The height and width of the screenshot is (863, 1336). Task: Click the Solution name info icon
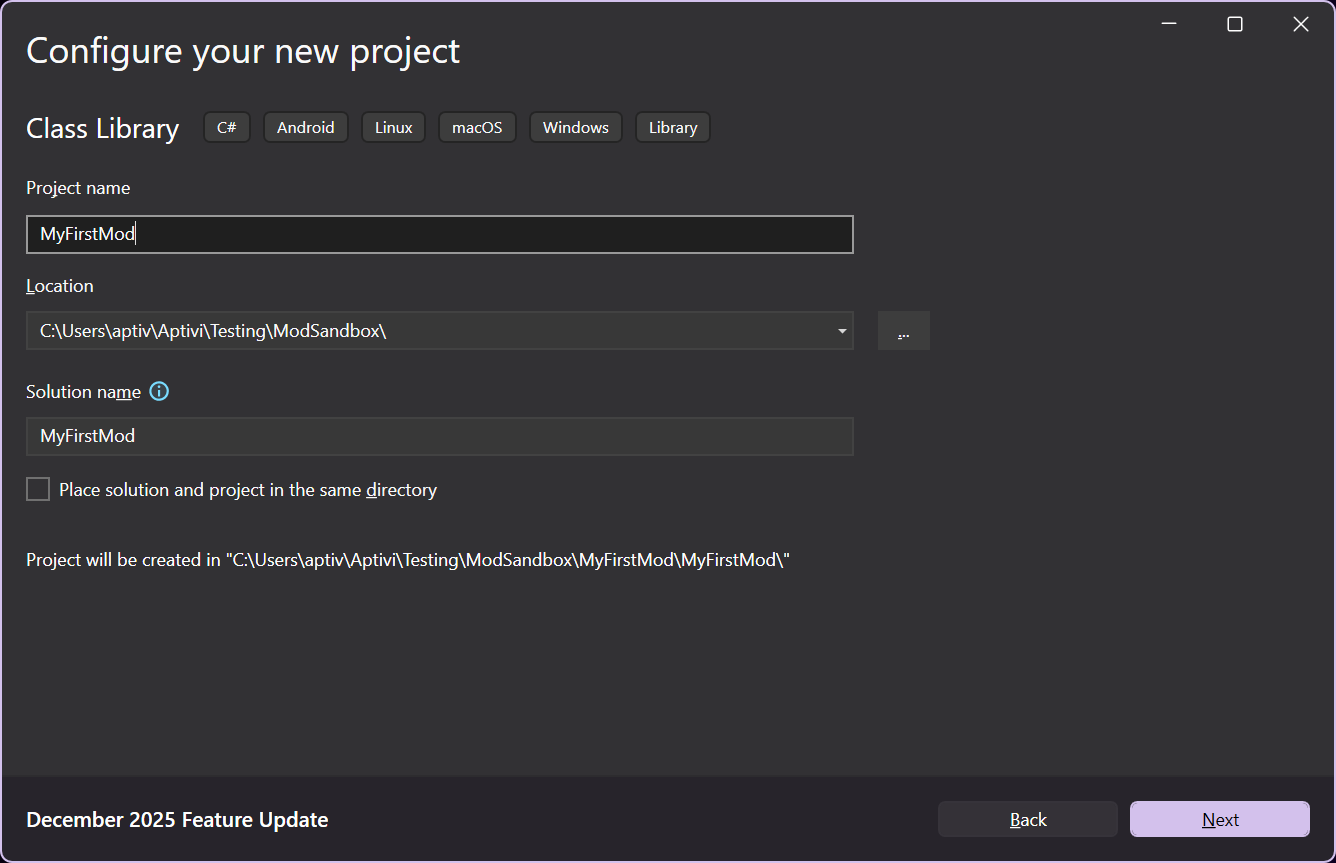point(159,392)
